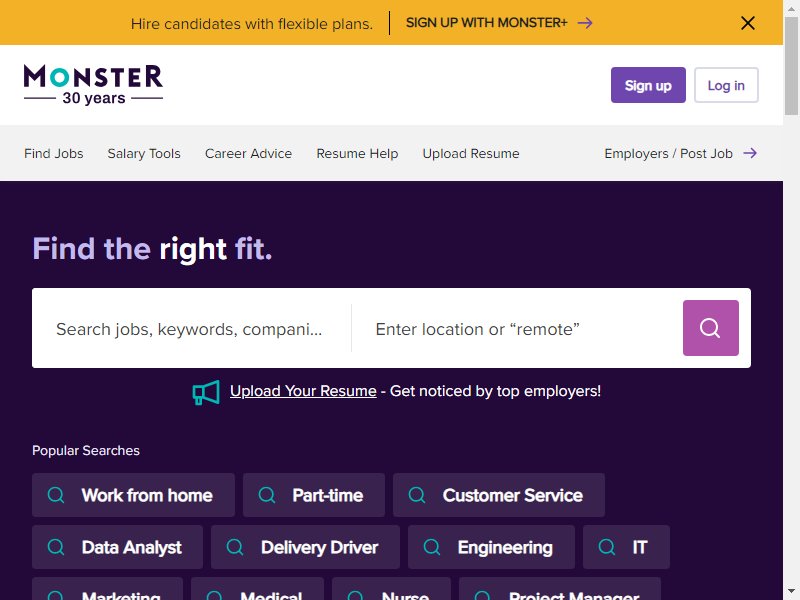Search popular term Data Analyst
This screenshot has width=800, height=600.
tap(117, 547)
